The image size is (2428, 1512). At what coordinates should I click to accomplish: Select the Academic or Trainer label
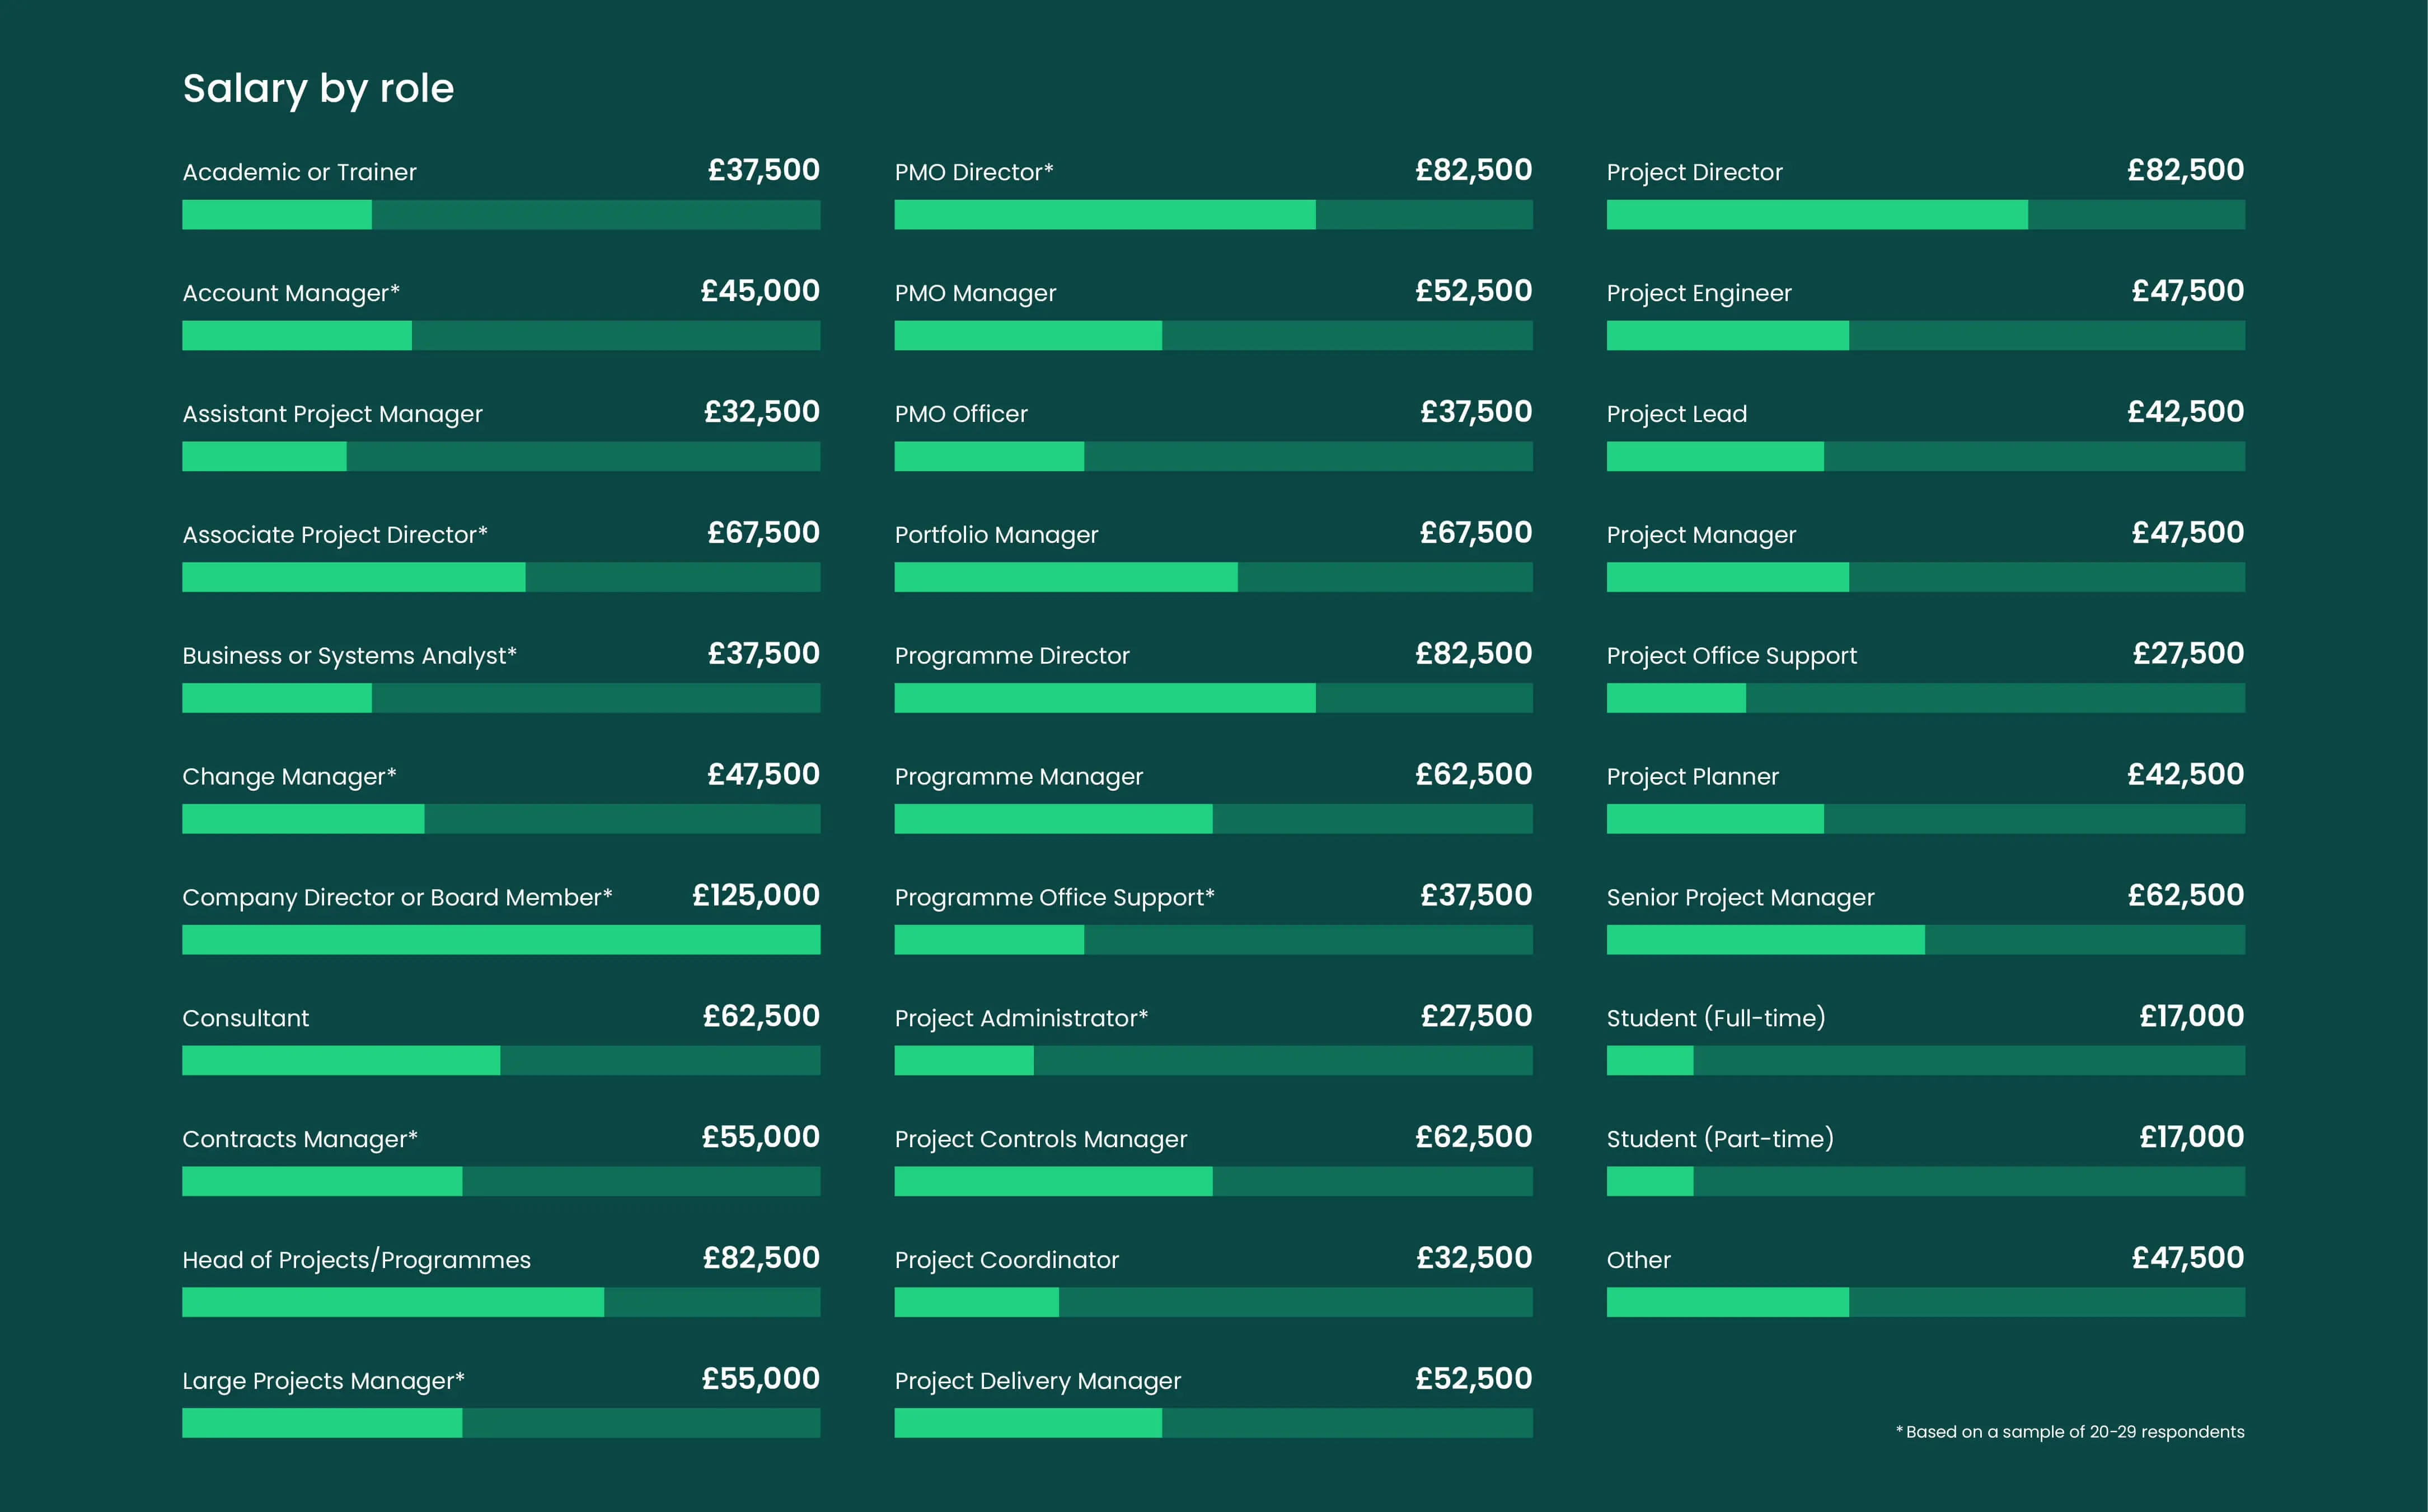299,172
